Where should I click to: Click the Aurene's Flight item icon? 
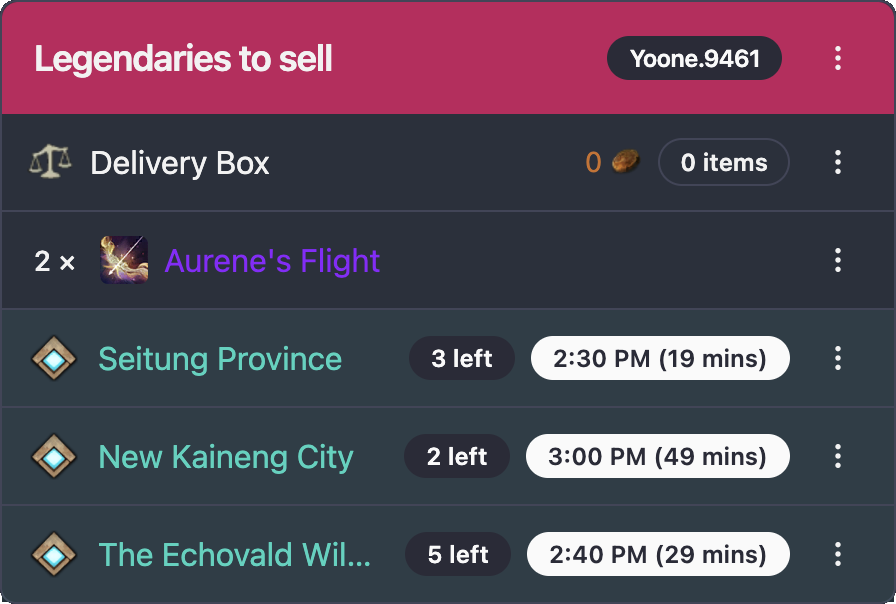tap(124, 261)
